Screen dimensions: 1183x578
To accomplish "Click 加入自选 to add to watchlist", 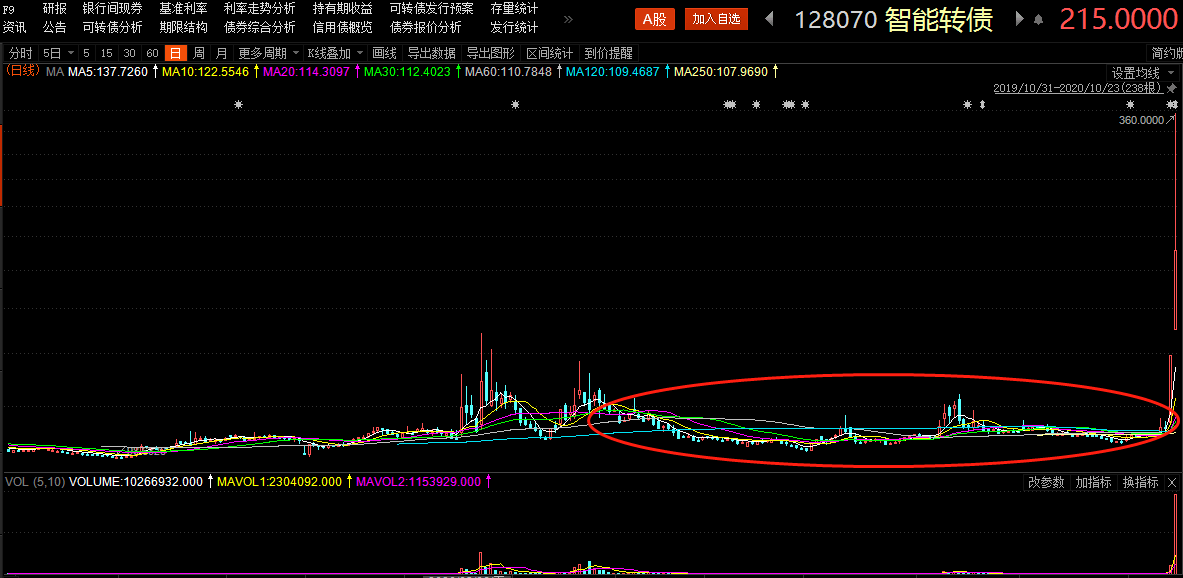I will click(x=714, y=18).
